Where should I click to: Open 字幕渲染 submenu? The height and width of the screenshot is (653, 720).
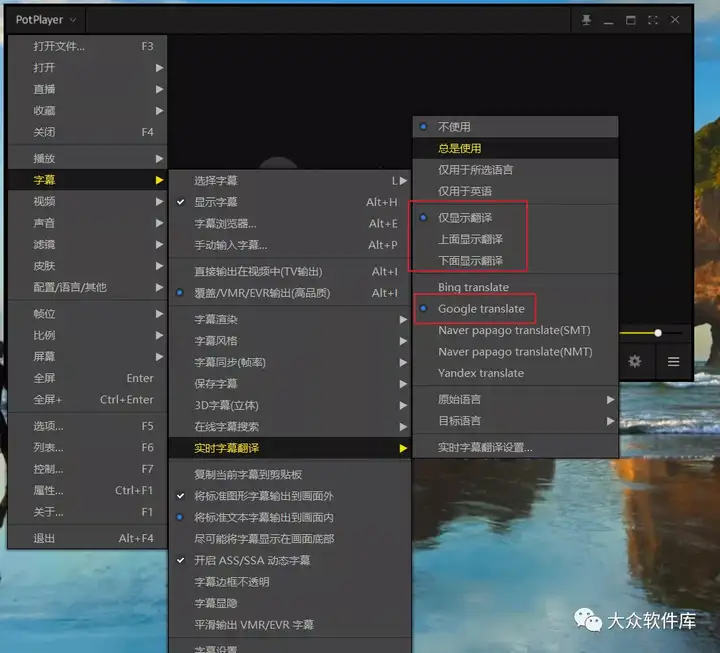click(290, 319)
